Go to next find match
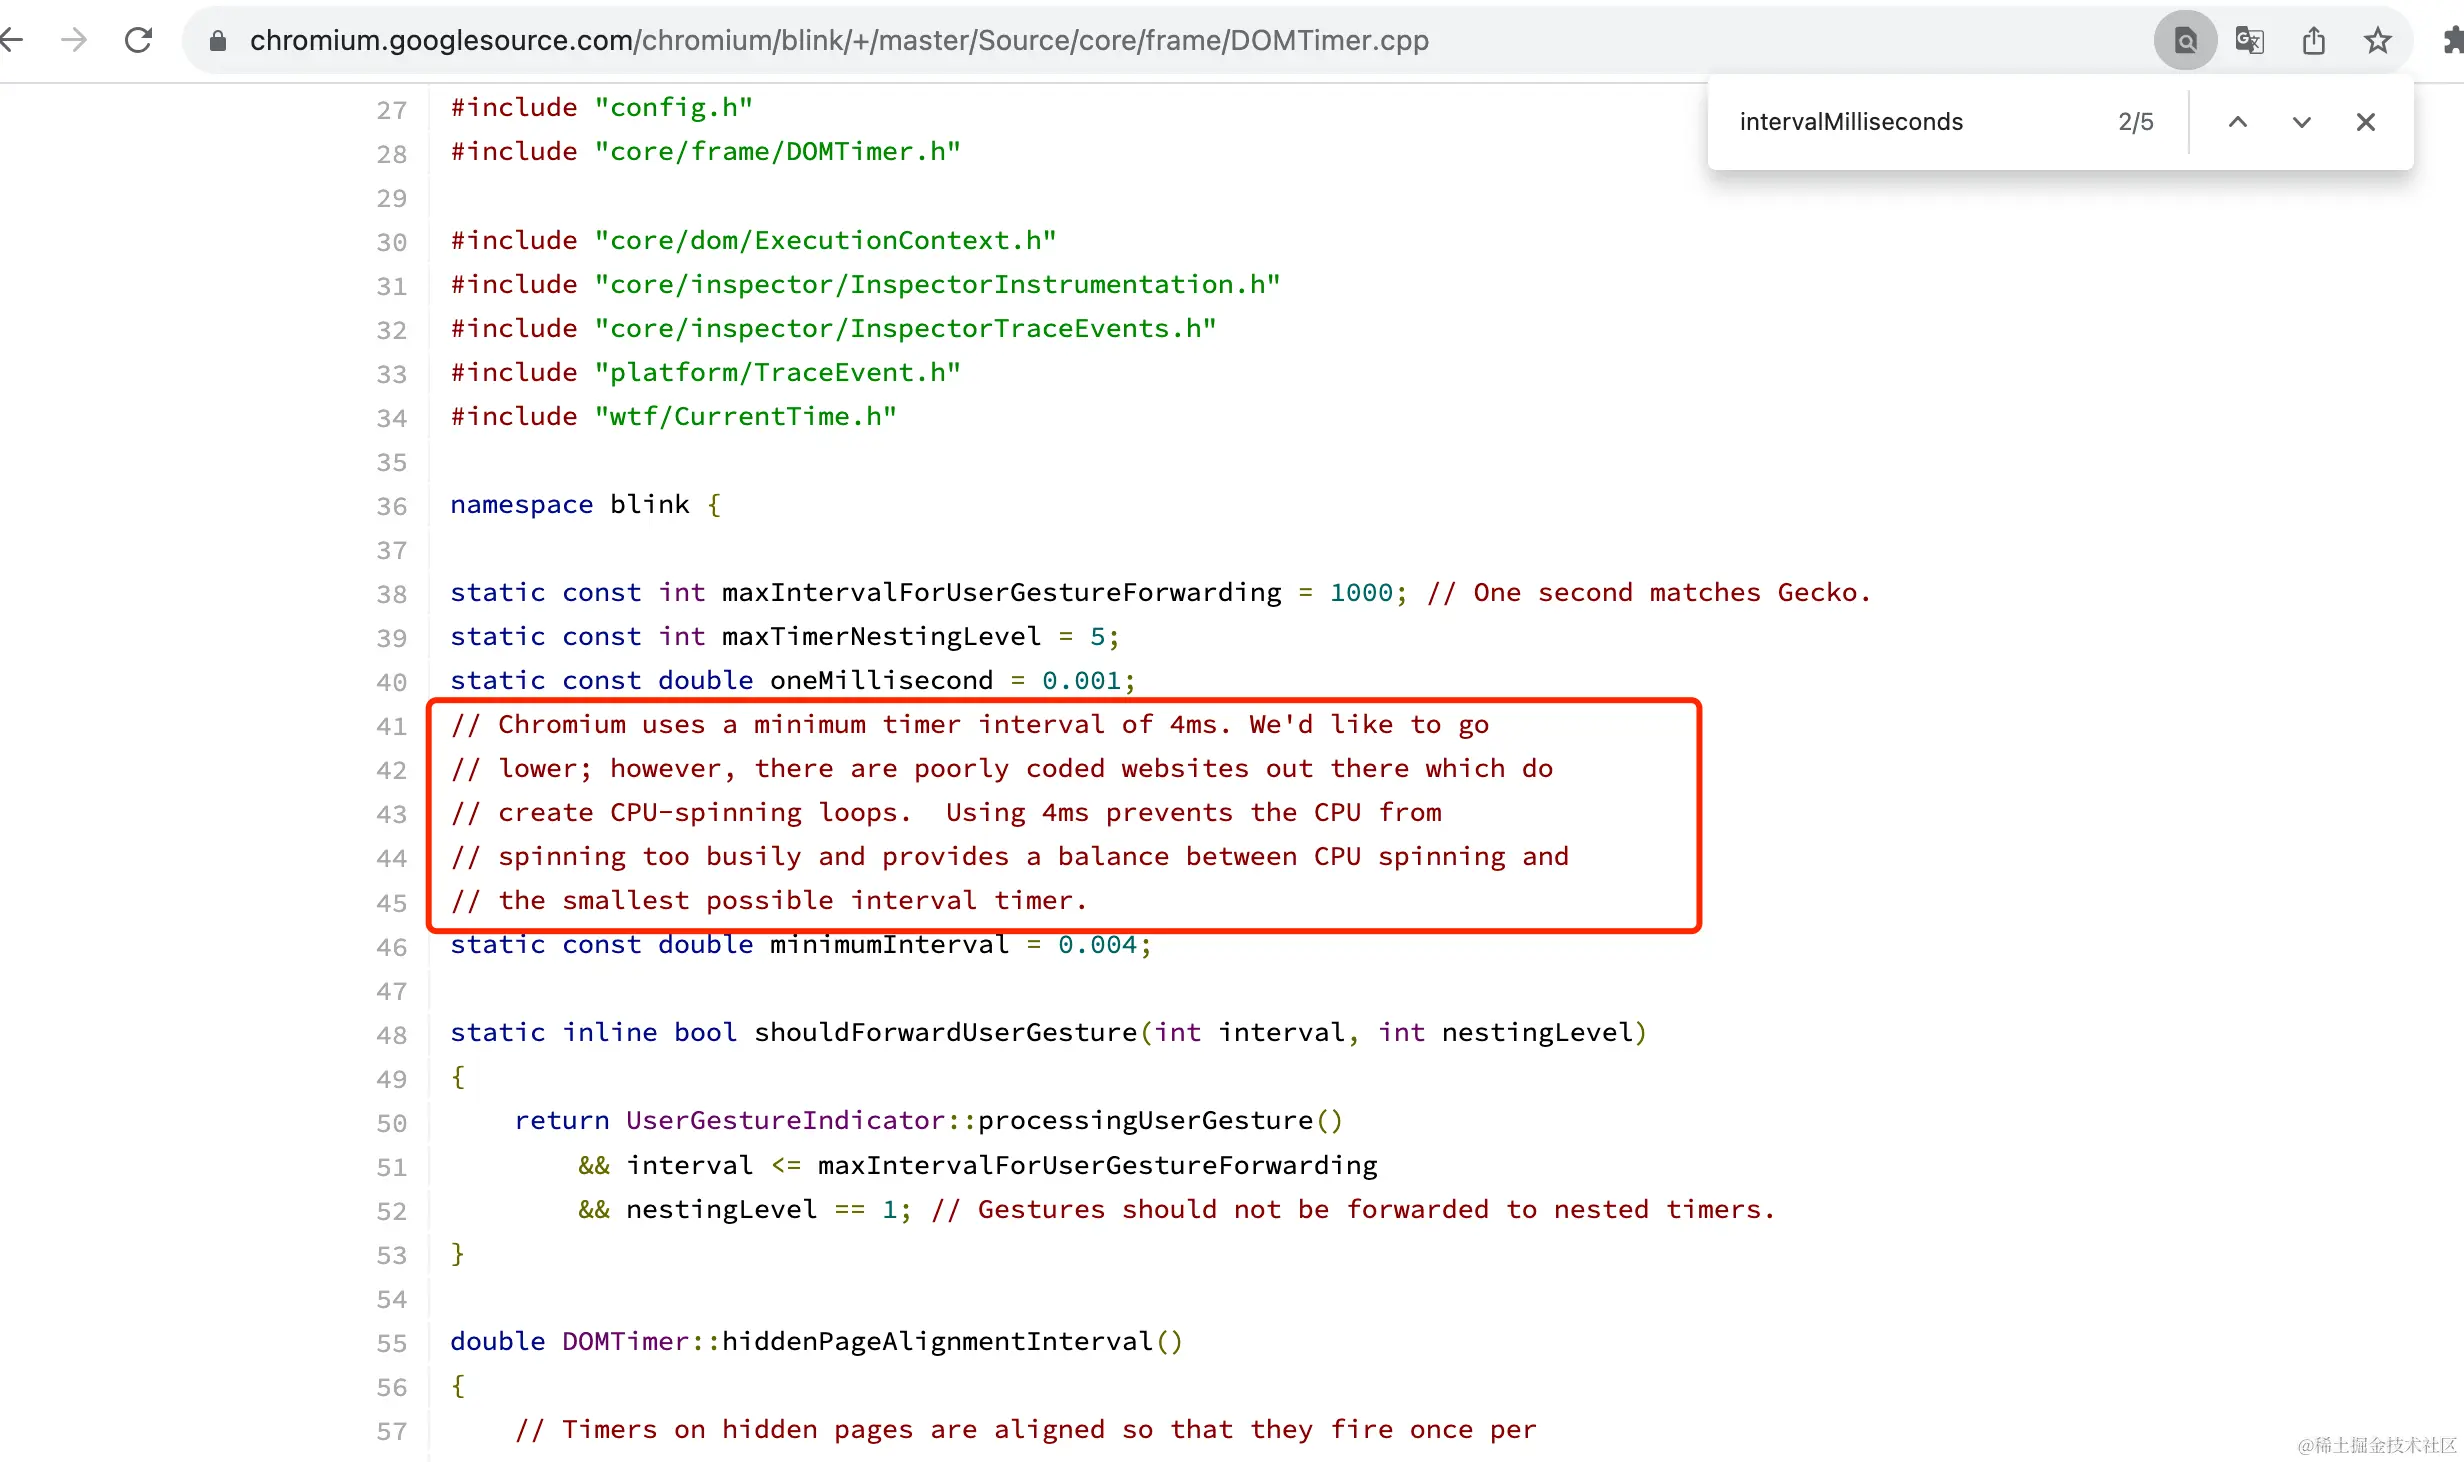The width and height of the screenshot is (2464, 1462). click(2302, 122)
